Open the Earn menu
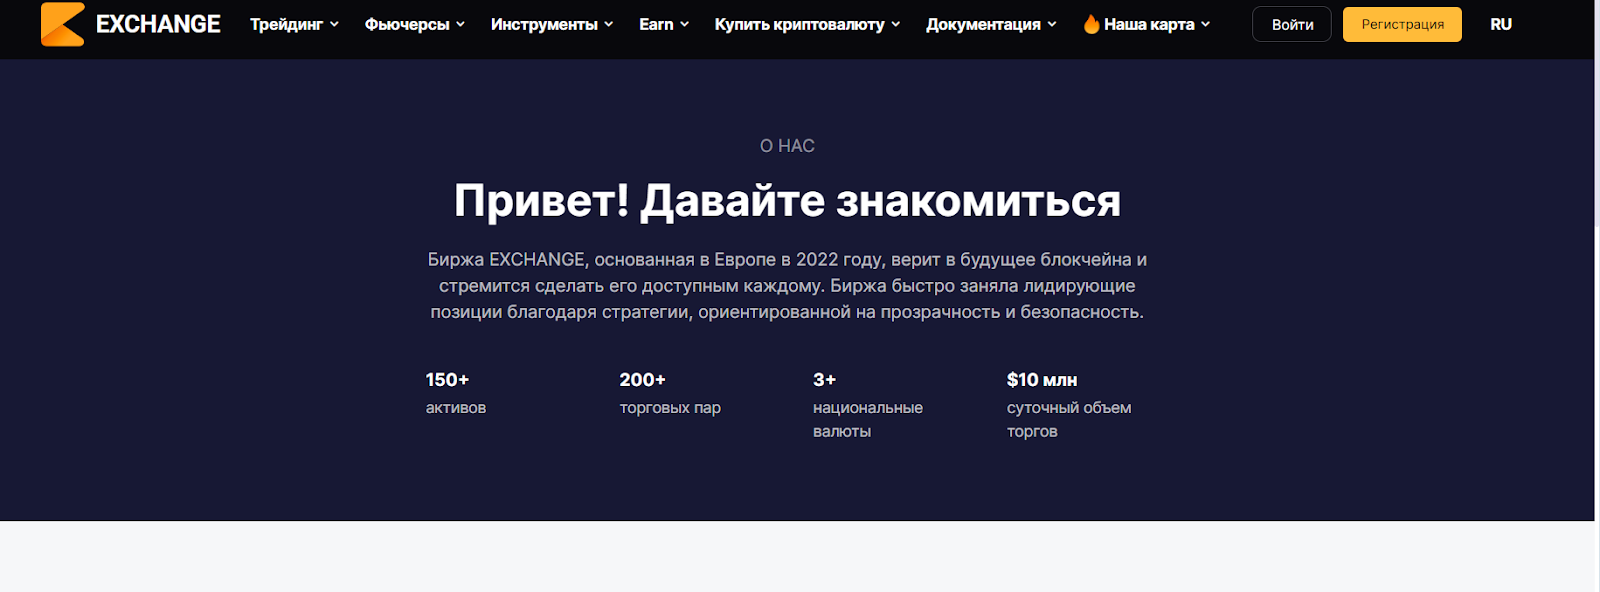Image resolution: width=1600 pixels, height=592 pixels. coord(656,24)
